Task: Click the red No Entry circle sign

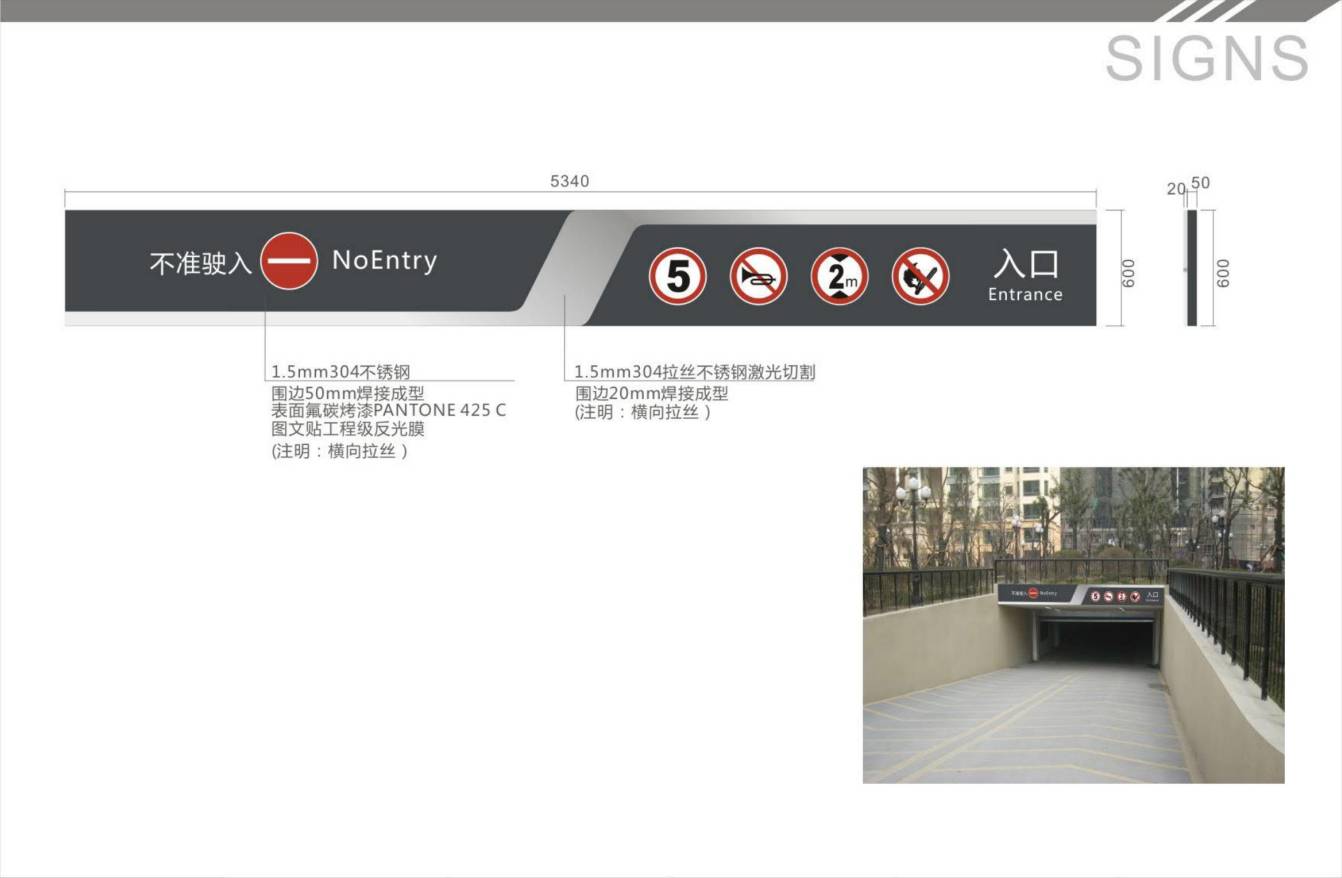Action: click(289, 261)
